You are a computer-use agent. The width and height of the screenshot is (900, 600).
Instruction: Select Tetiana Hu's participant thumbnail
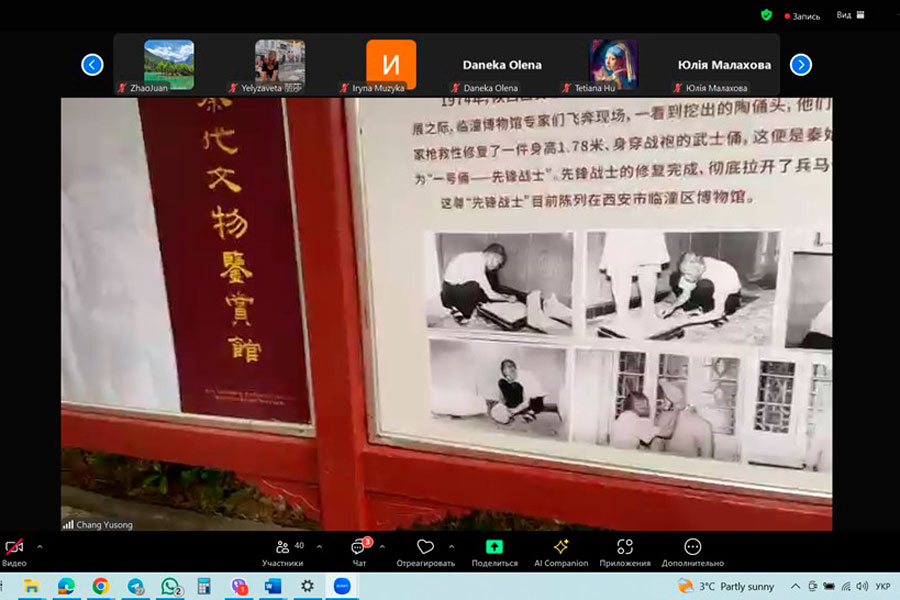(x=613, y=65)
